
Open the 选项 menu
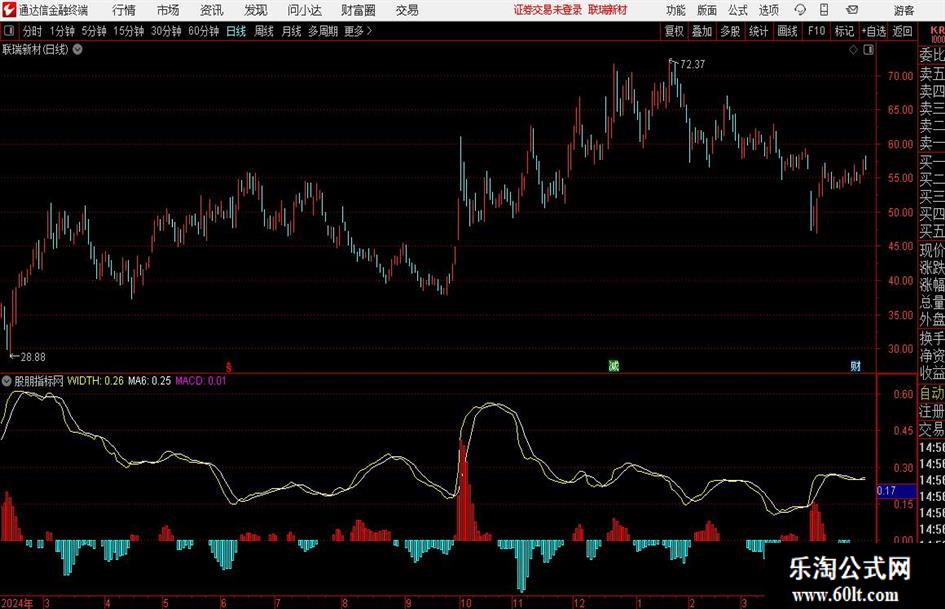768,10
